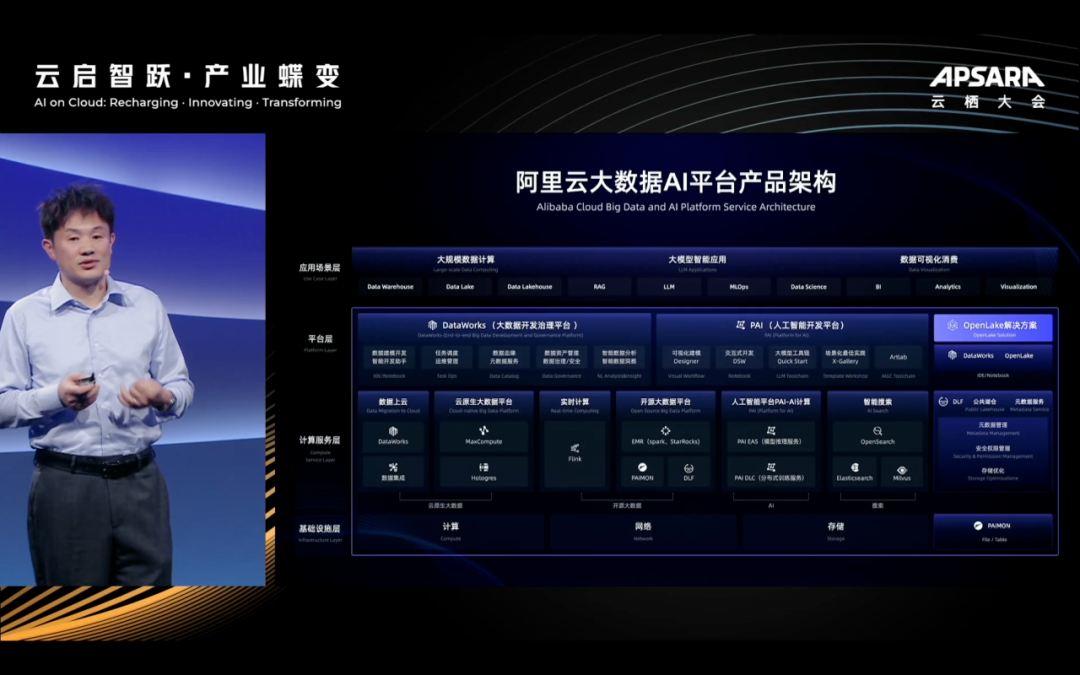This screenshot has width=1080, height=675.
Task: Click the PAIMON icon in the File / Table box
Action: pyautogui.click(x=977, y=526)
